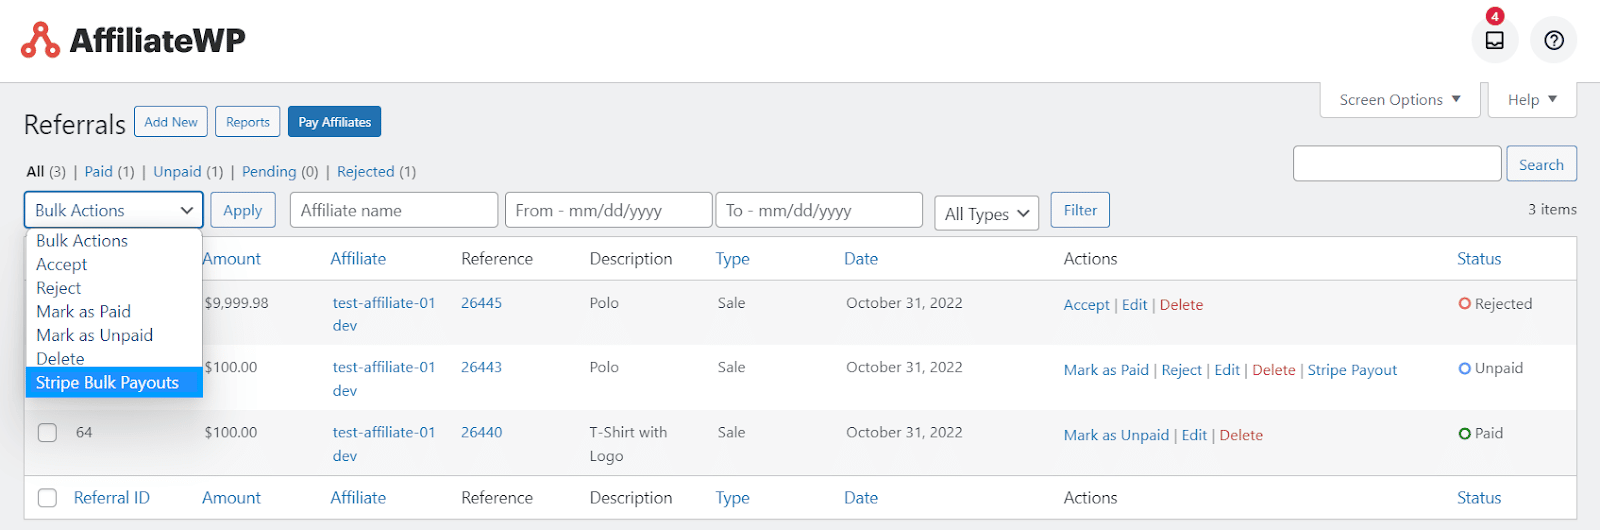1600x530 pixels.
Task: Mark referral 26440 as unpaid
Action: [1116, 435]
